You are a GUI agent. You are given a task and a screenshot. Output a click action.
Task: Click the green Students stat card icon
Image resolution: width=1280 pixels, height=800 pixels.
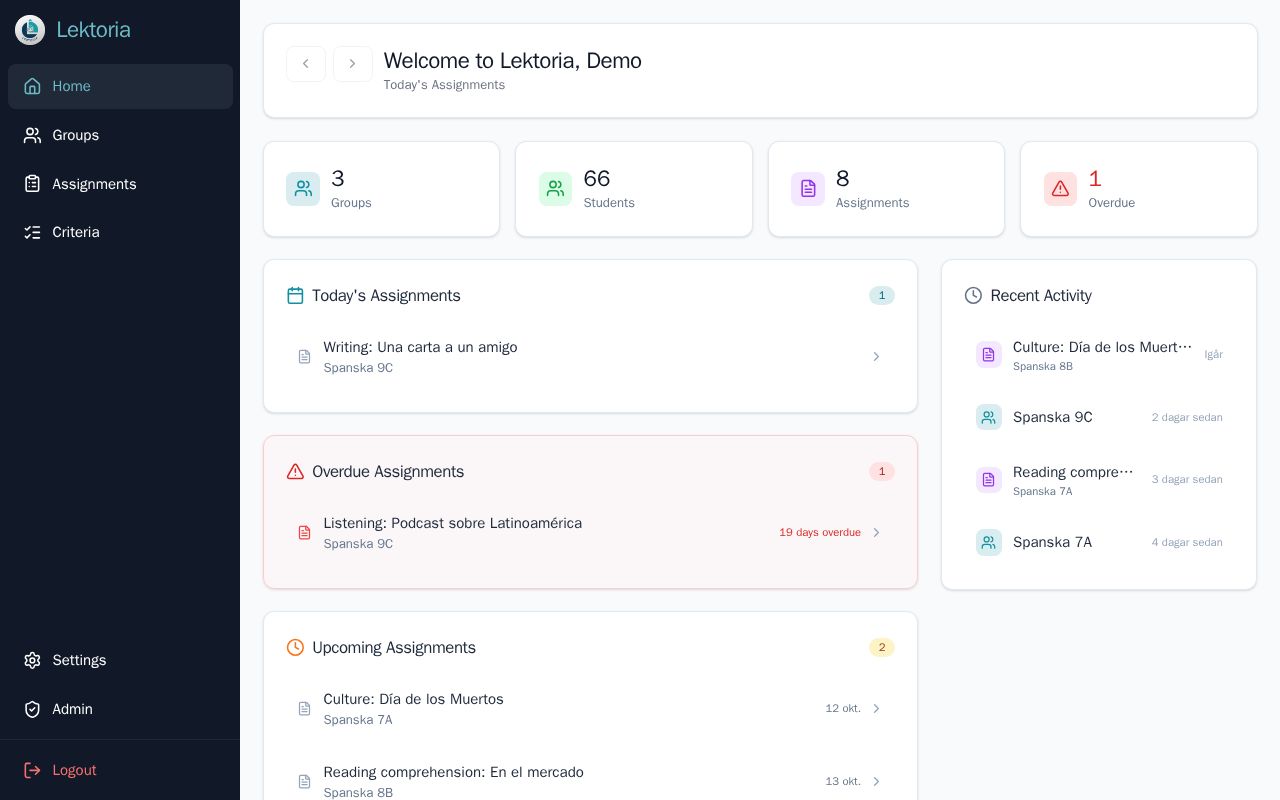tap(555, 189)
